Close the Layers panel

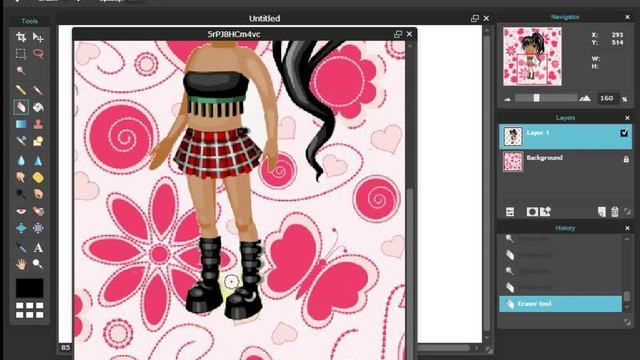point(627,118)
